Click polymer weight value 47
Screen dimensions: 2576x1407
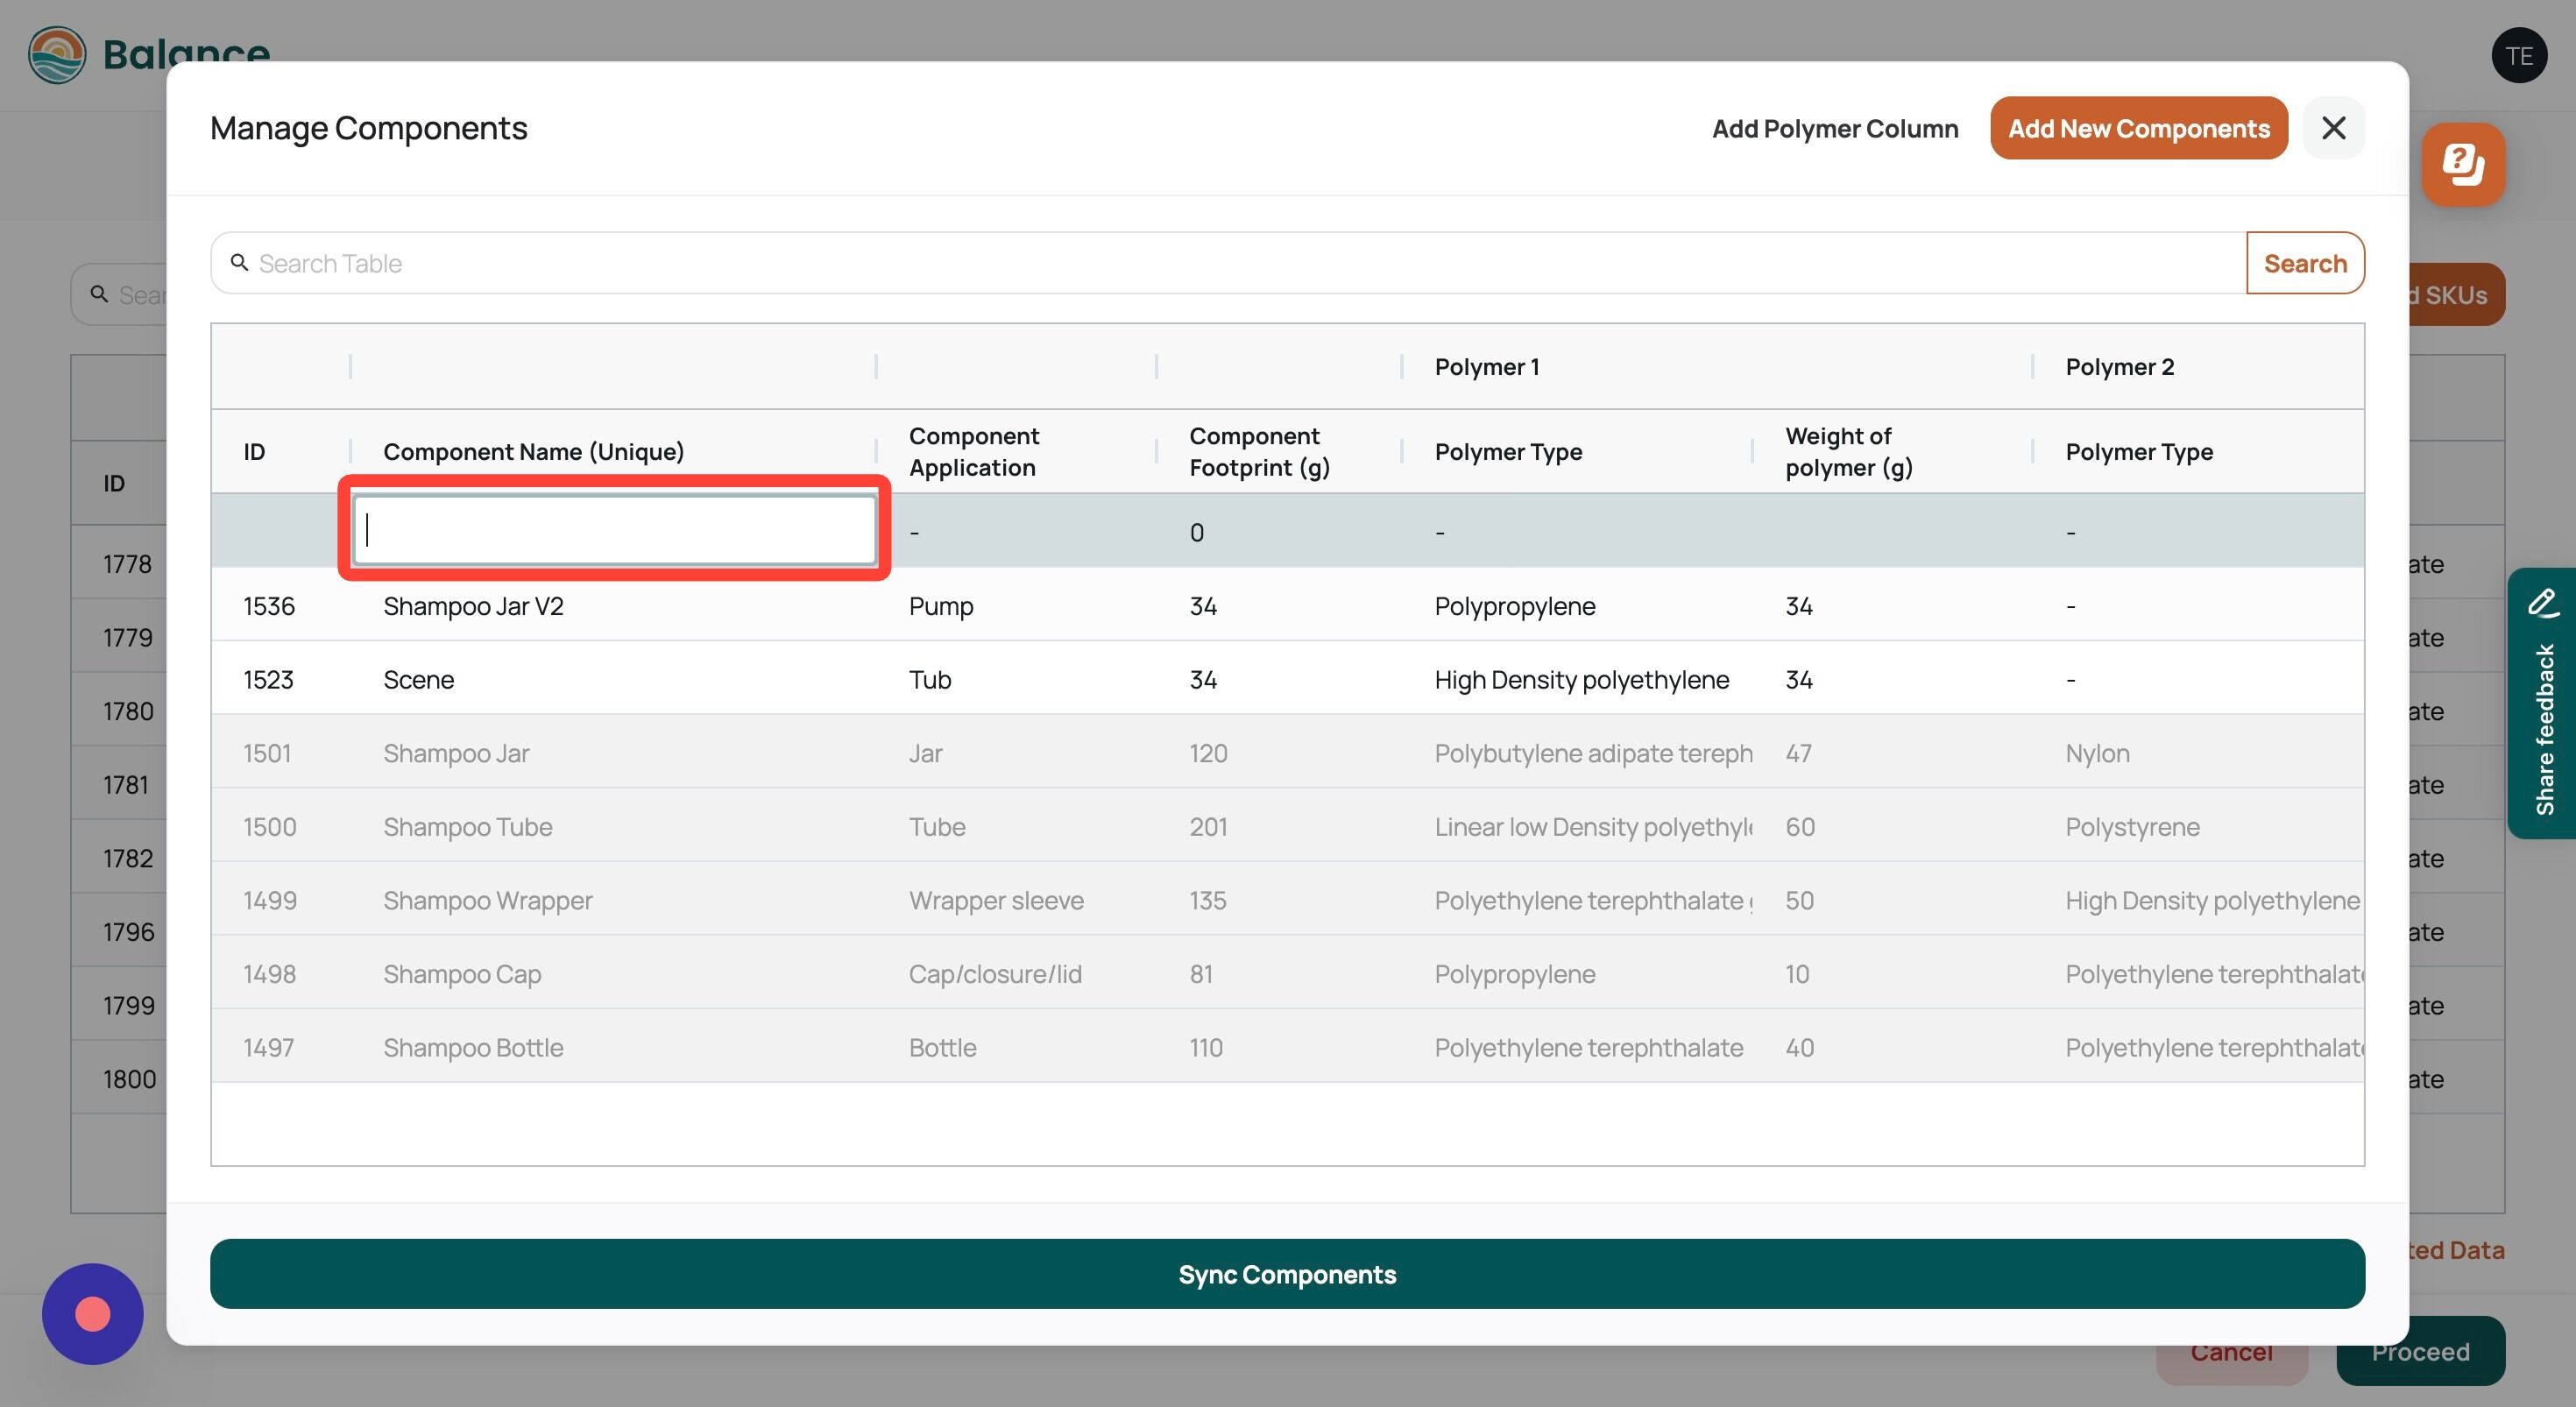(1798, 753)
